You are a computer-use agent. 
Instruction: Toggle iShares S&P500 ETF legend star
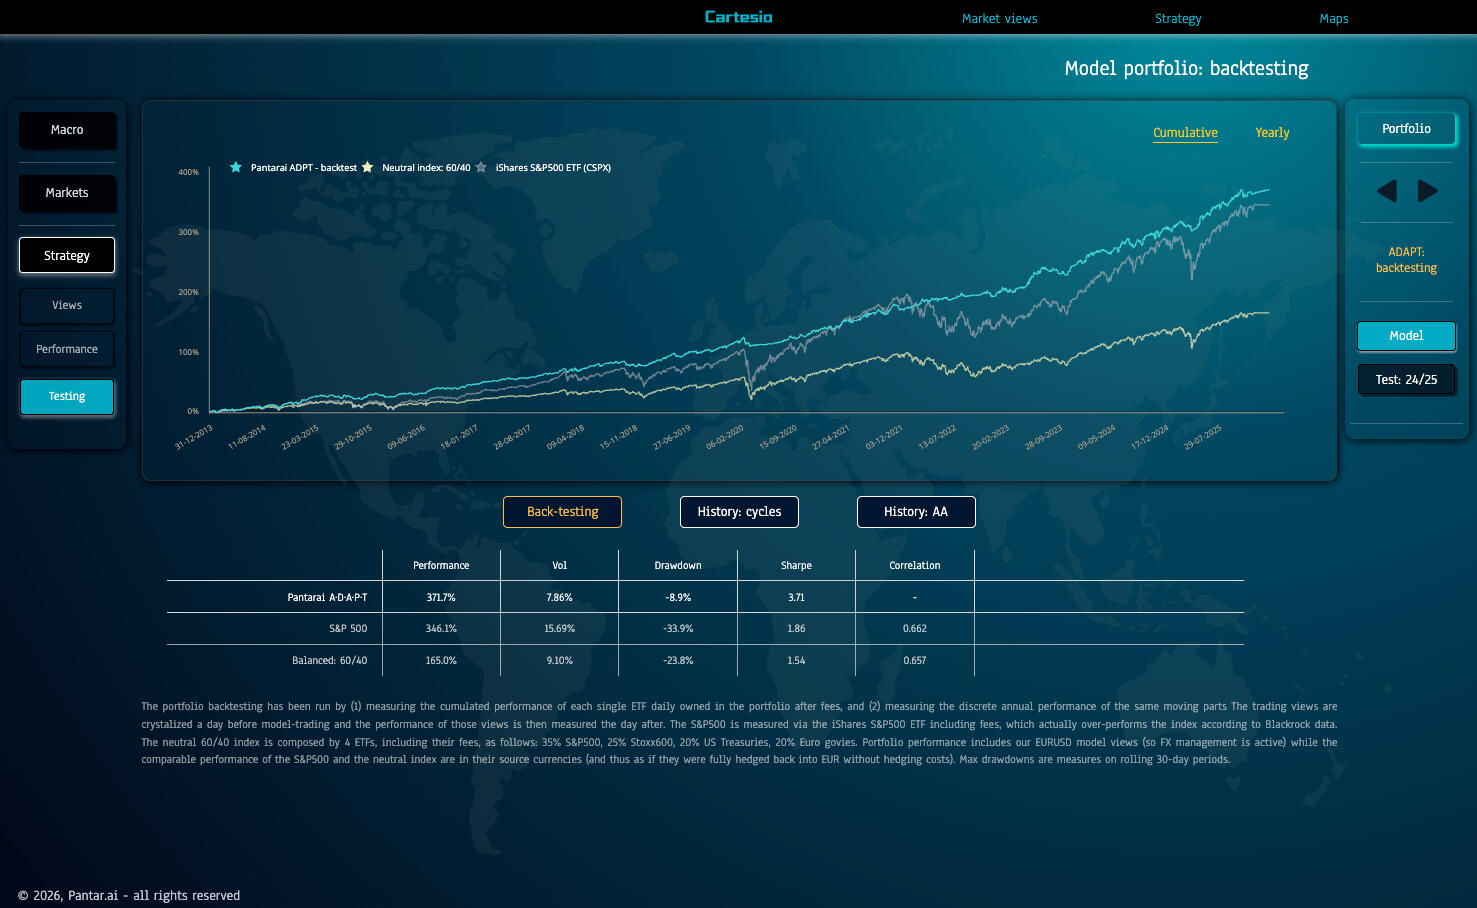coord(482,168)
